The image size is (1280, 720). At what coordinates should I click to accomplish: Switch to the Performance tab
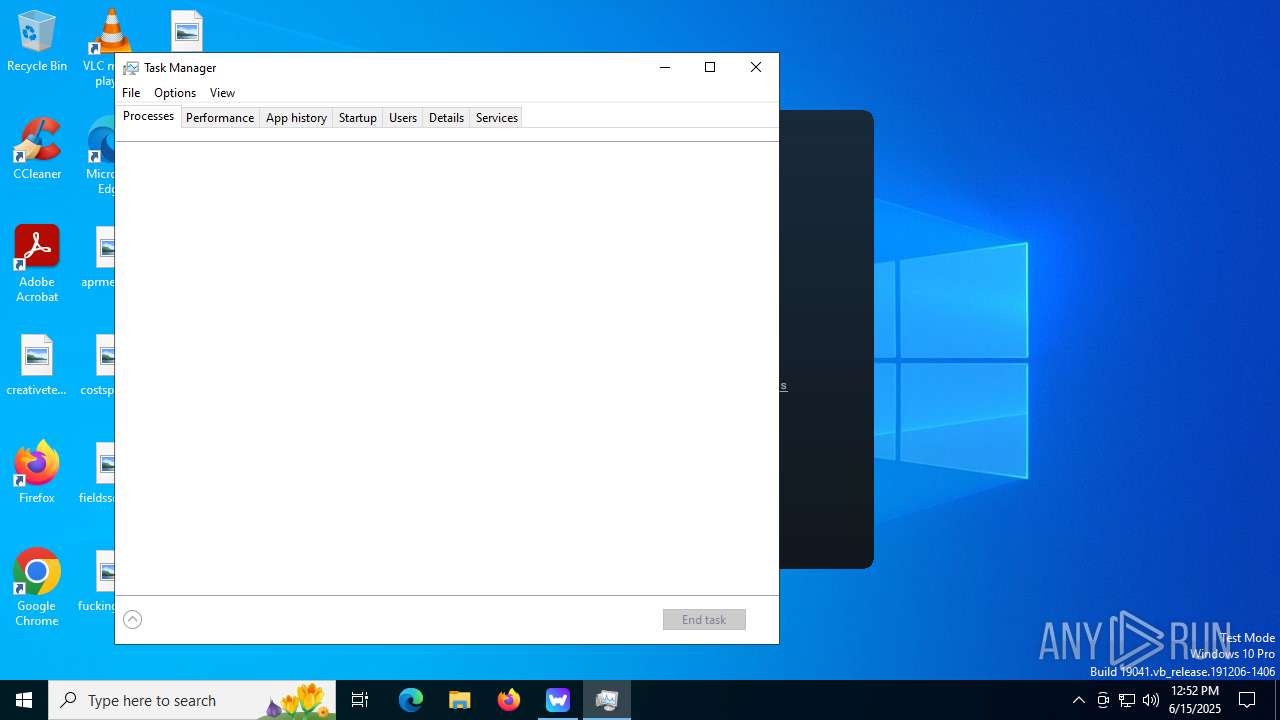pyautogui.click(x=220, y=118)
